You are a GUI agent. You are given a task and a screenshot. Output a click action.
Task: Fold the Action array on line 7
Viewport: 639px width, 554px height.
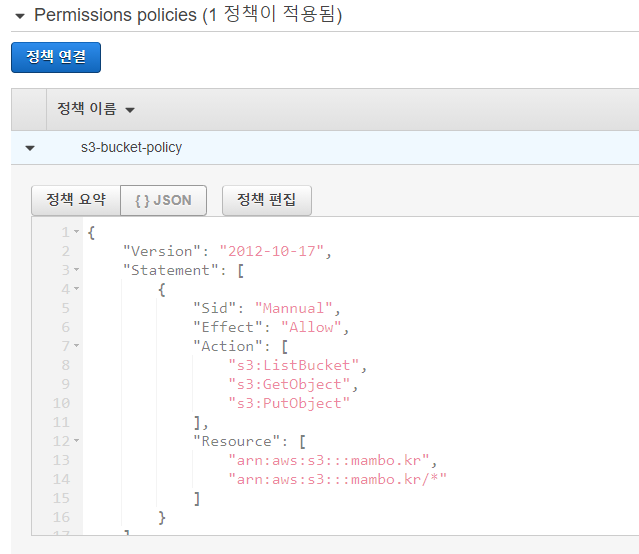76,346
